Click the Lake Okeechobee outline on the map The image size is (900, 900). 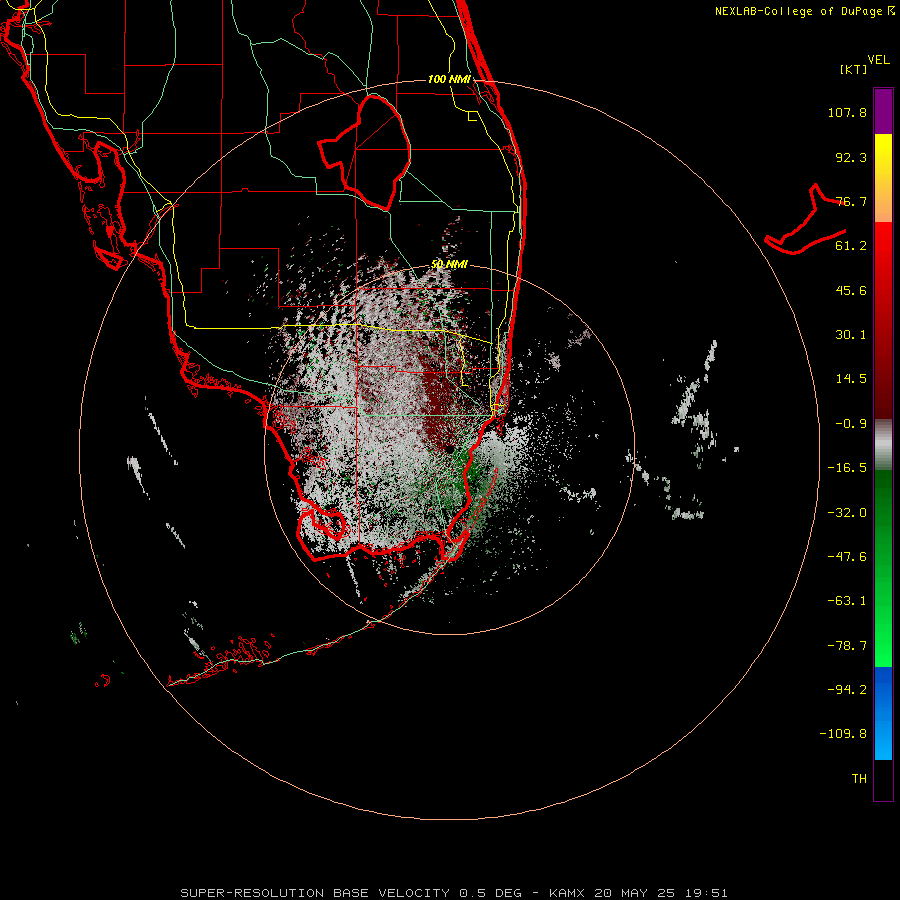click(x=365, y=153)
